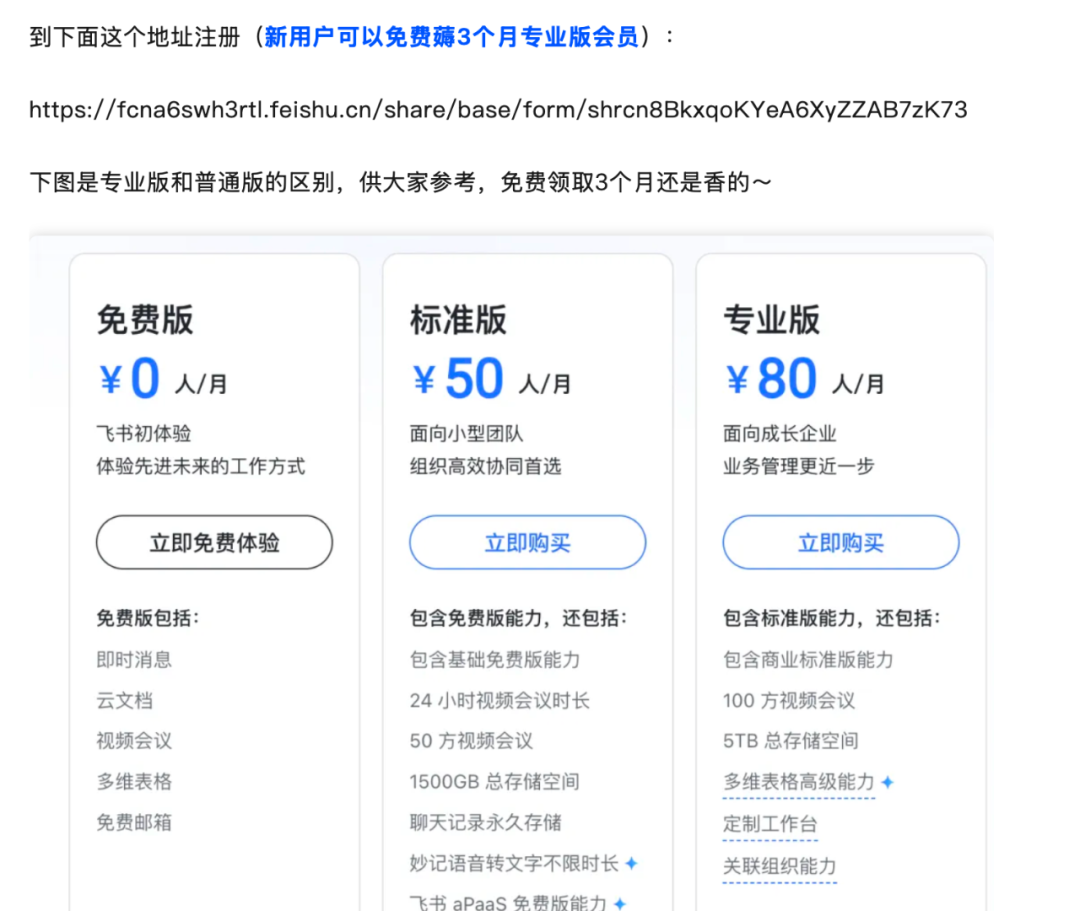Click the 24 小时视频会议时长 feature
Screen dimensions: 1080x911
[500, 700]
